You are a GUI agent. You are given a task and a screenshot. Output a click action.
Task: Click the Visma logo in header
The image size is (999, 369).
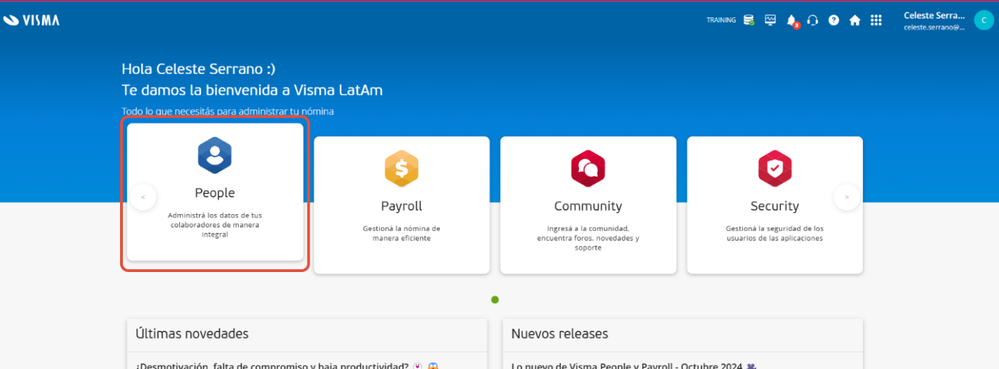[31, 20]
